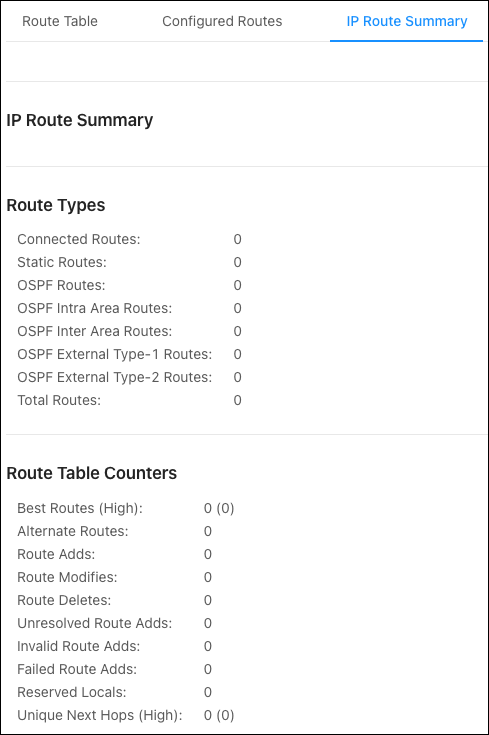Open the Configured Routes tab

222,21
